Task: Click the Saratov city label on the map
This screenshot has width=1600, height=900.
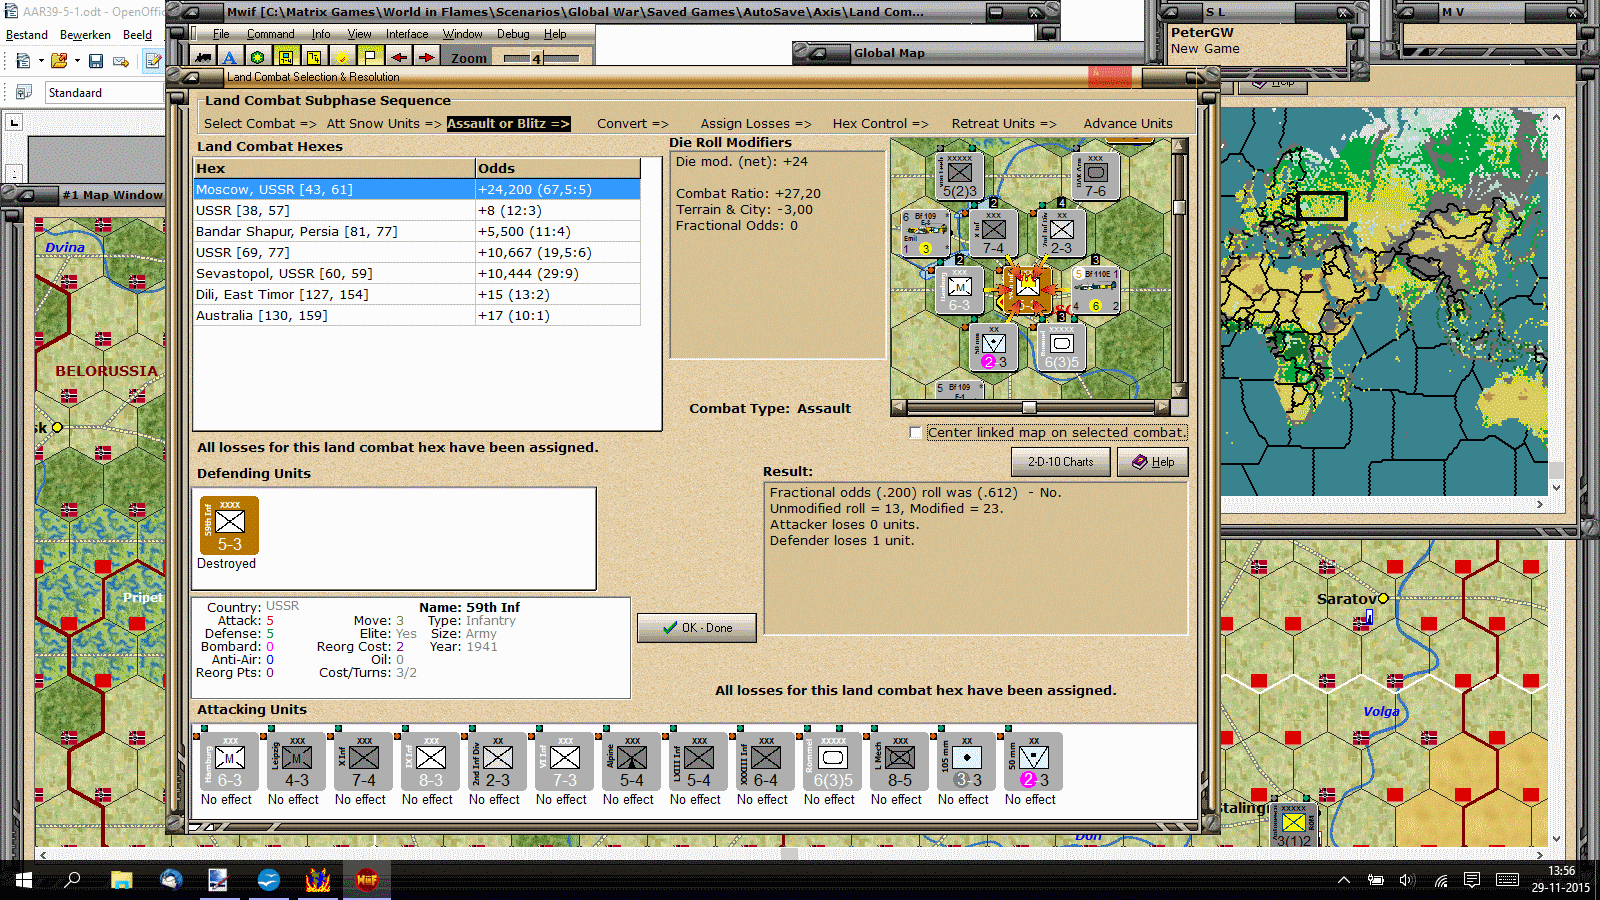Action: click(1346, 599)
